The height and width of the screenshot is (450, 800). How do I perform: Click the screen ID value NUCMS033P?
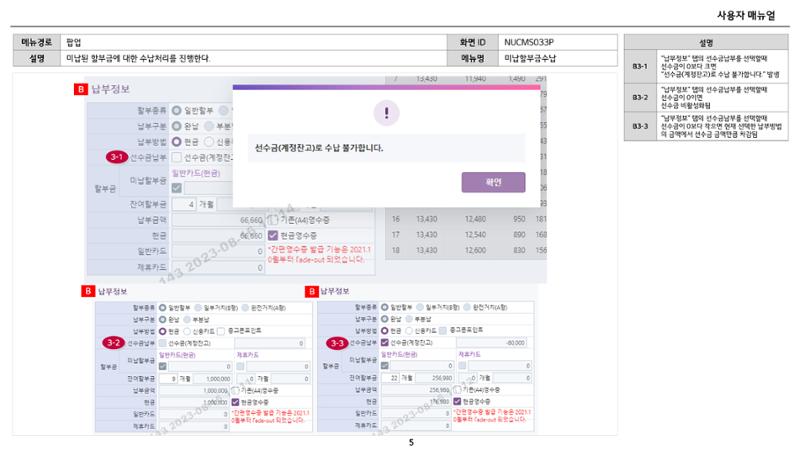(x=529, y=42)
